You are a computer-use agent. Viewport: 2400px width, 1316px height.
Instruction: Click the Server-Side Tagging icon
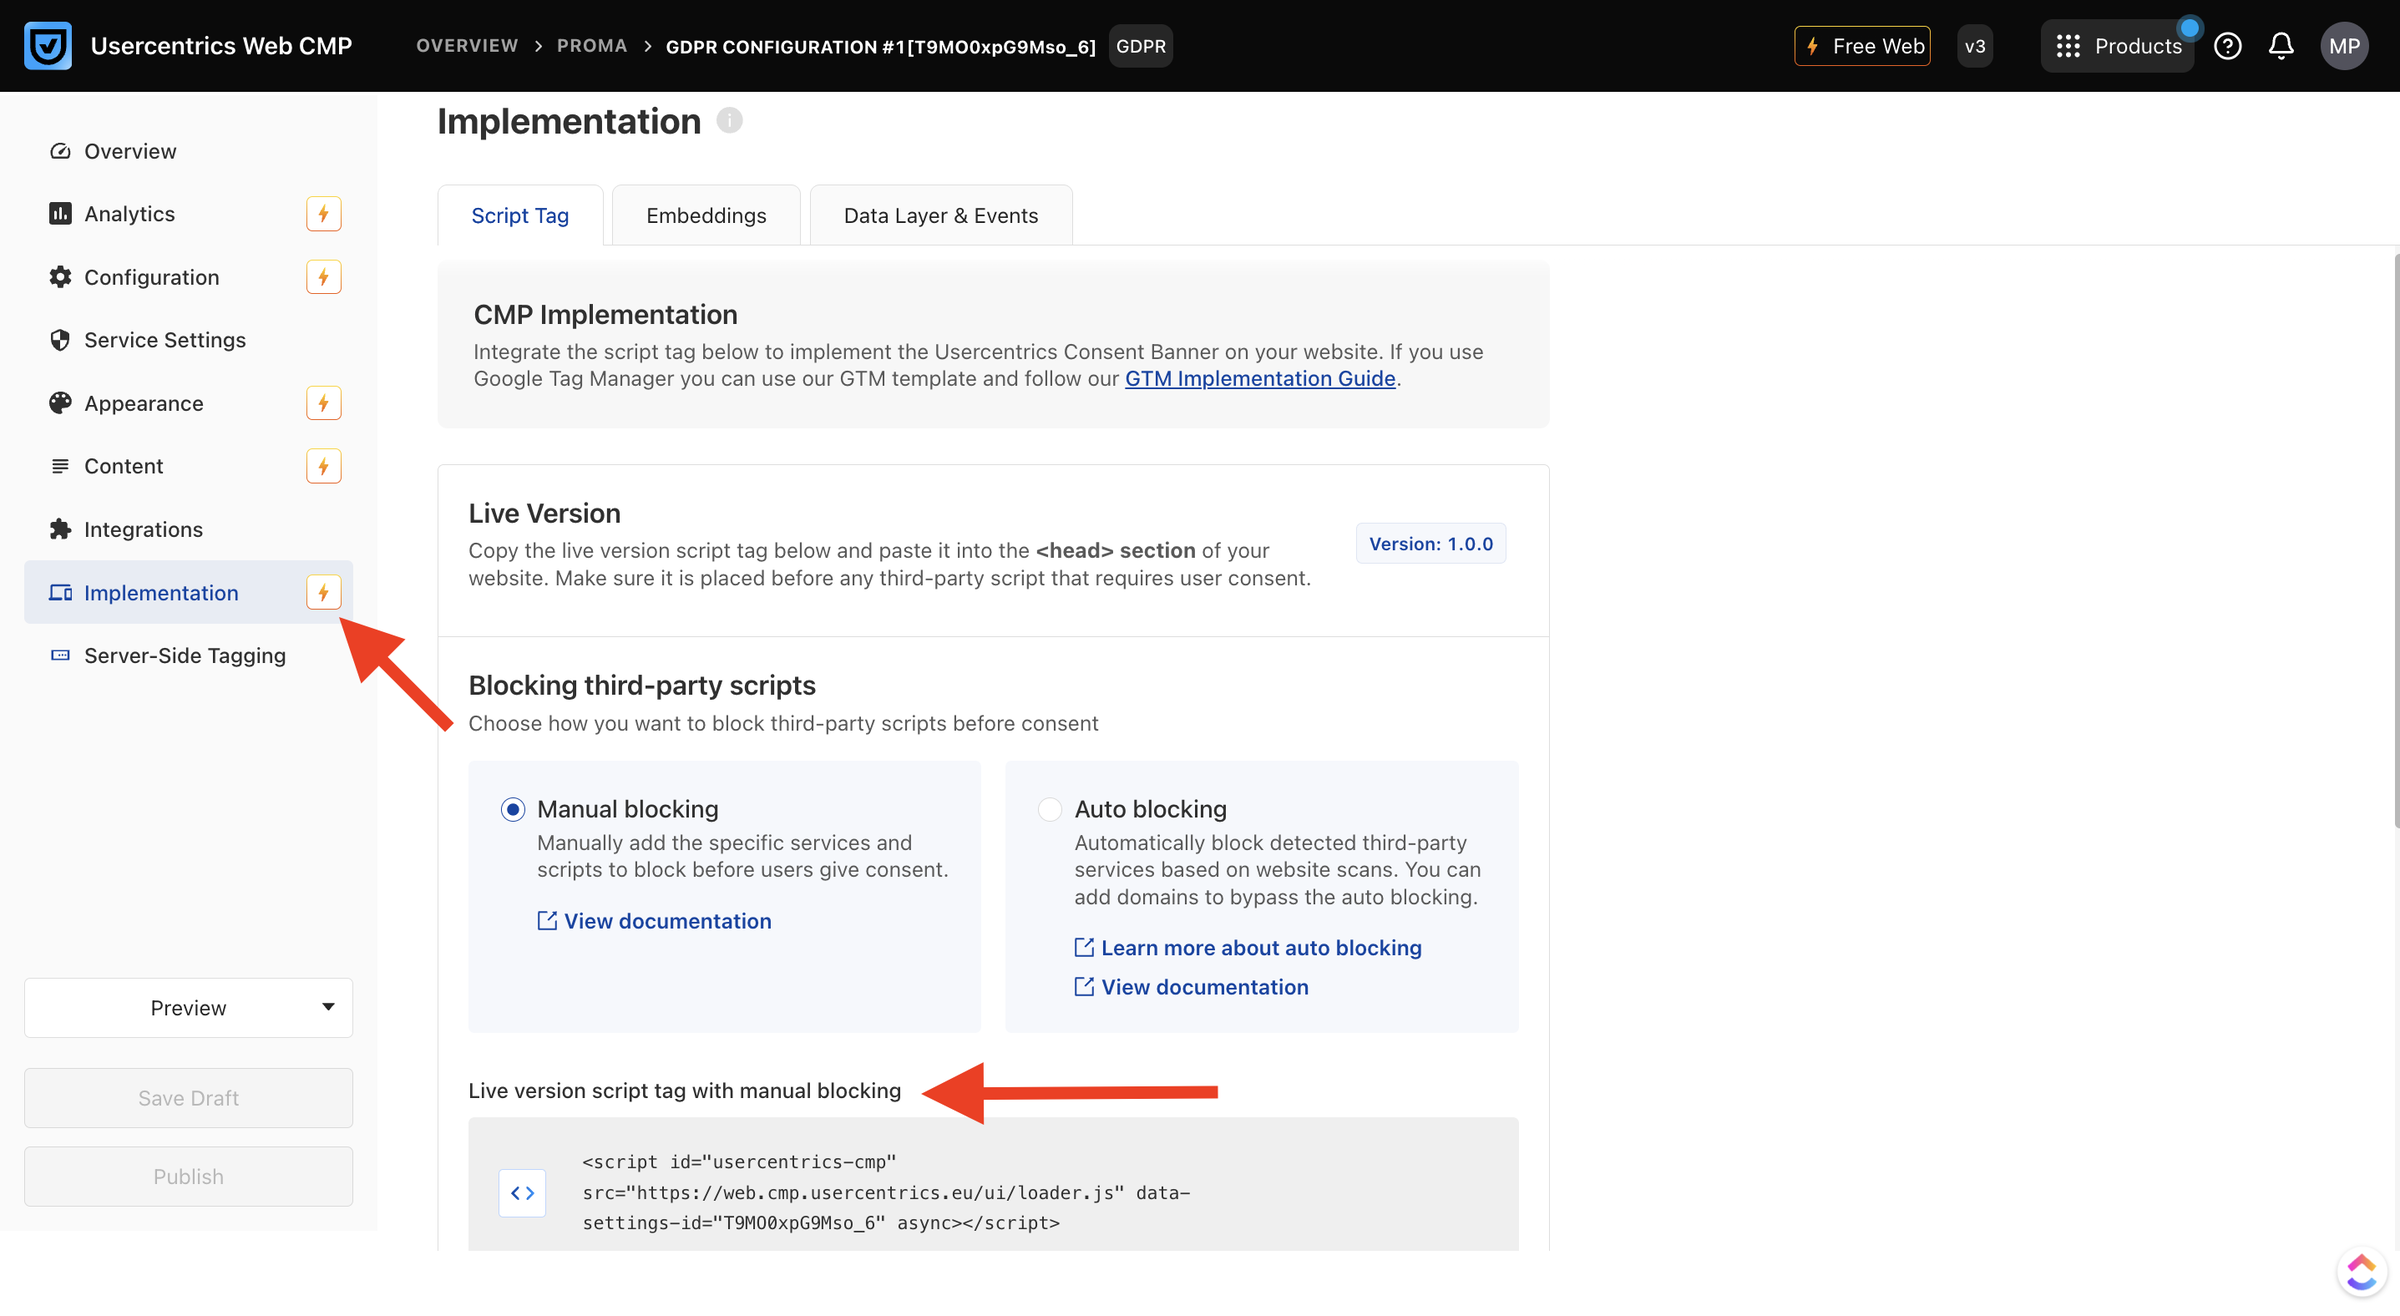click(x=60, y=656)
